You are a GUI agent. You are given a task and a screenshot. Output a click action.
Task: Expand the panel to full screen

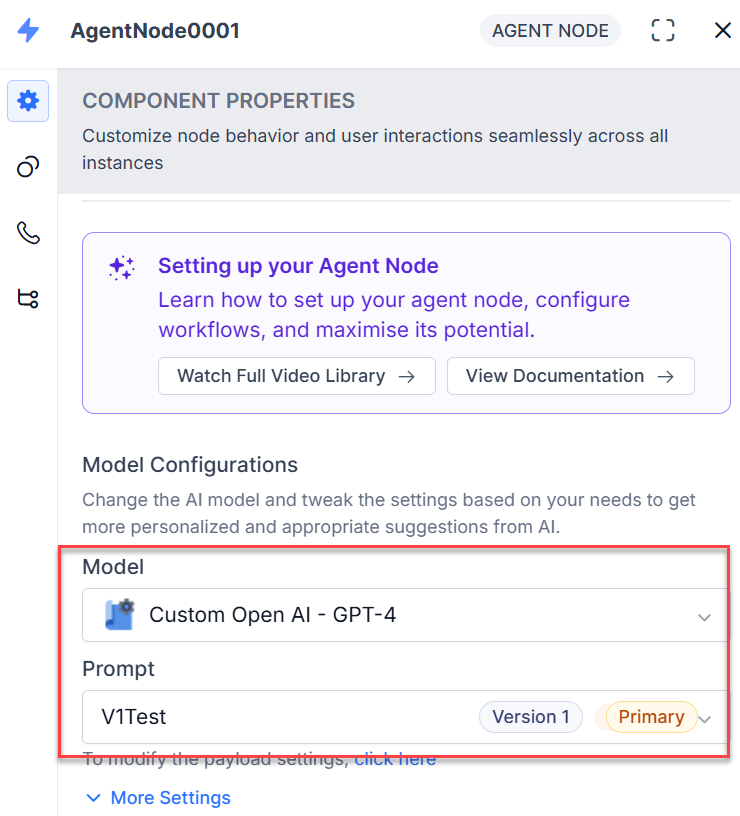pos(663,31)
